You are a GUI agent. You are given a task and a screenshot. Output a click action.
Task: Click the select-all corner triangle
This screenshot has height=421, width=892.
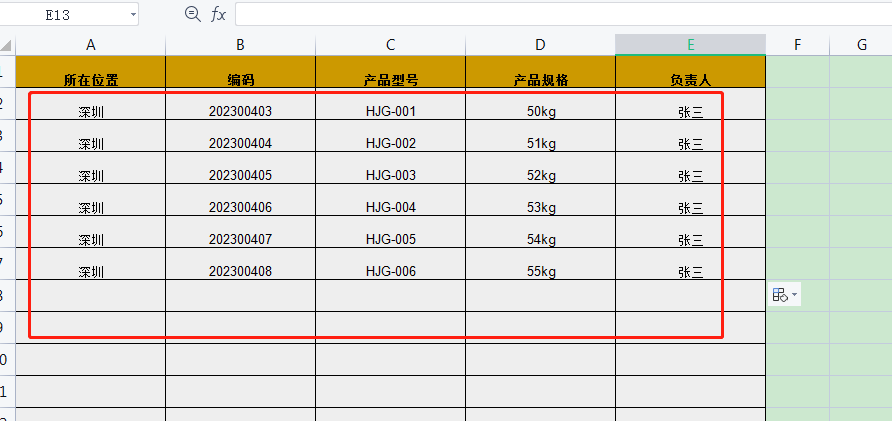(x=7, y=45)
